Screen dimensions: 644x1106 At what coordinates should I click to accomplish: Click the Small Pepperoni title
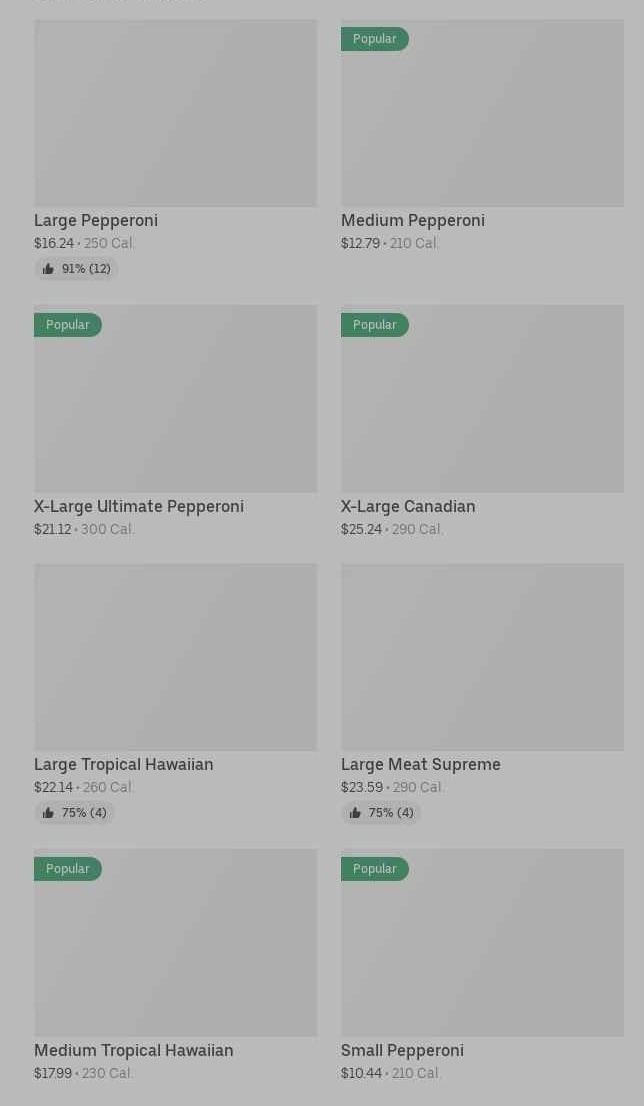coord(402,1050)
